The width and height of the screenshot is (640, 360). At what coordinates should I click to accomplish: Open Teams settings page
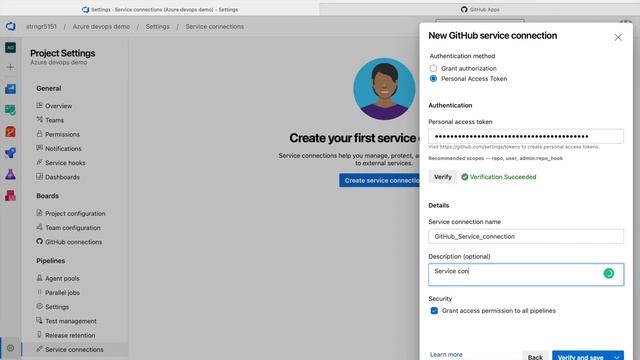pyautogui.click(x=54, y=120)
